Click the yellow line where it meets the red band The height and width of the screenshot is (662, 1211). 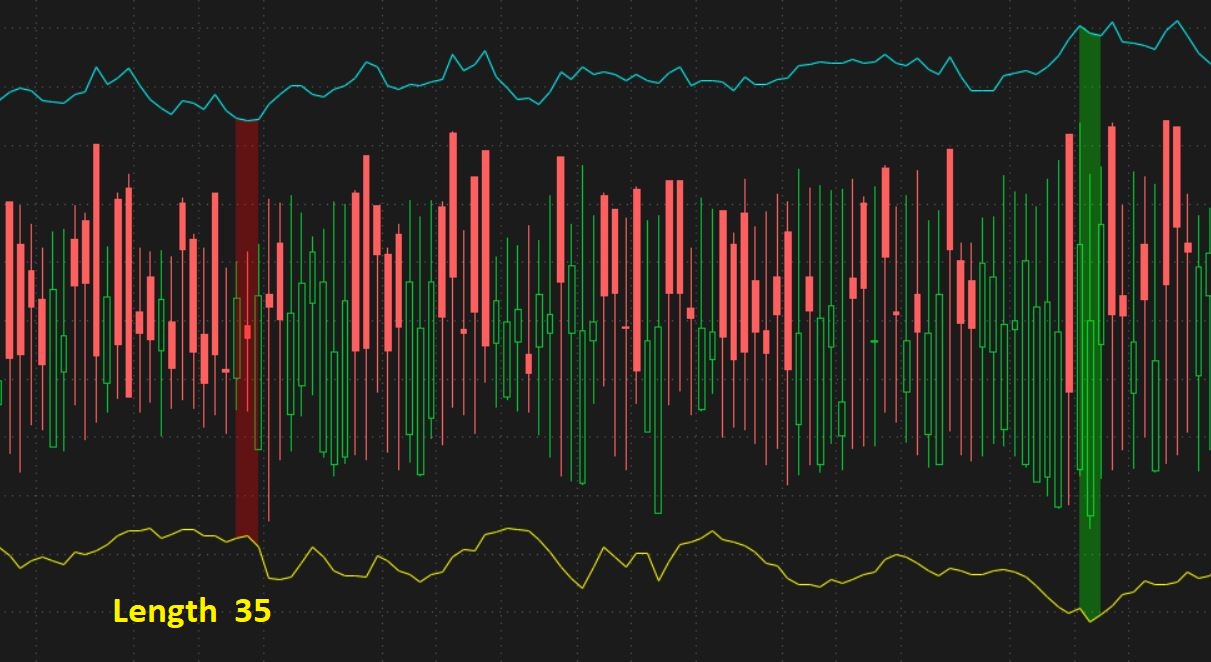(x=248, y=538)
